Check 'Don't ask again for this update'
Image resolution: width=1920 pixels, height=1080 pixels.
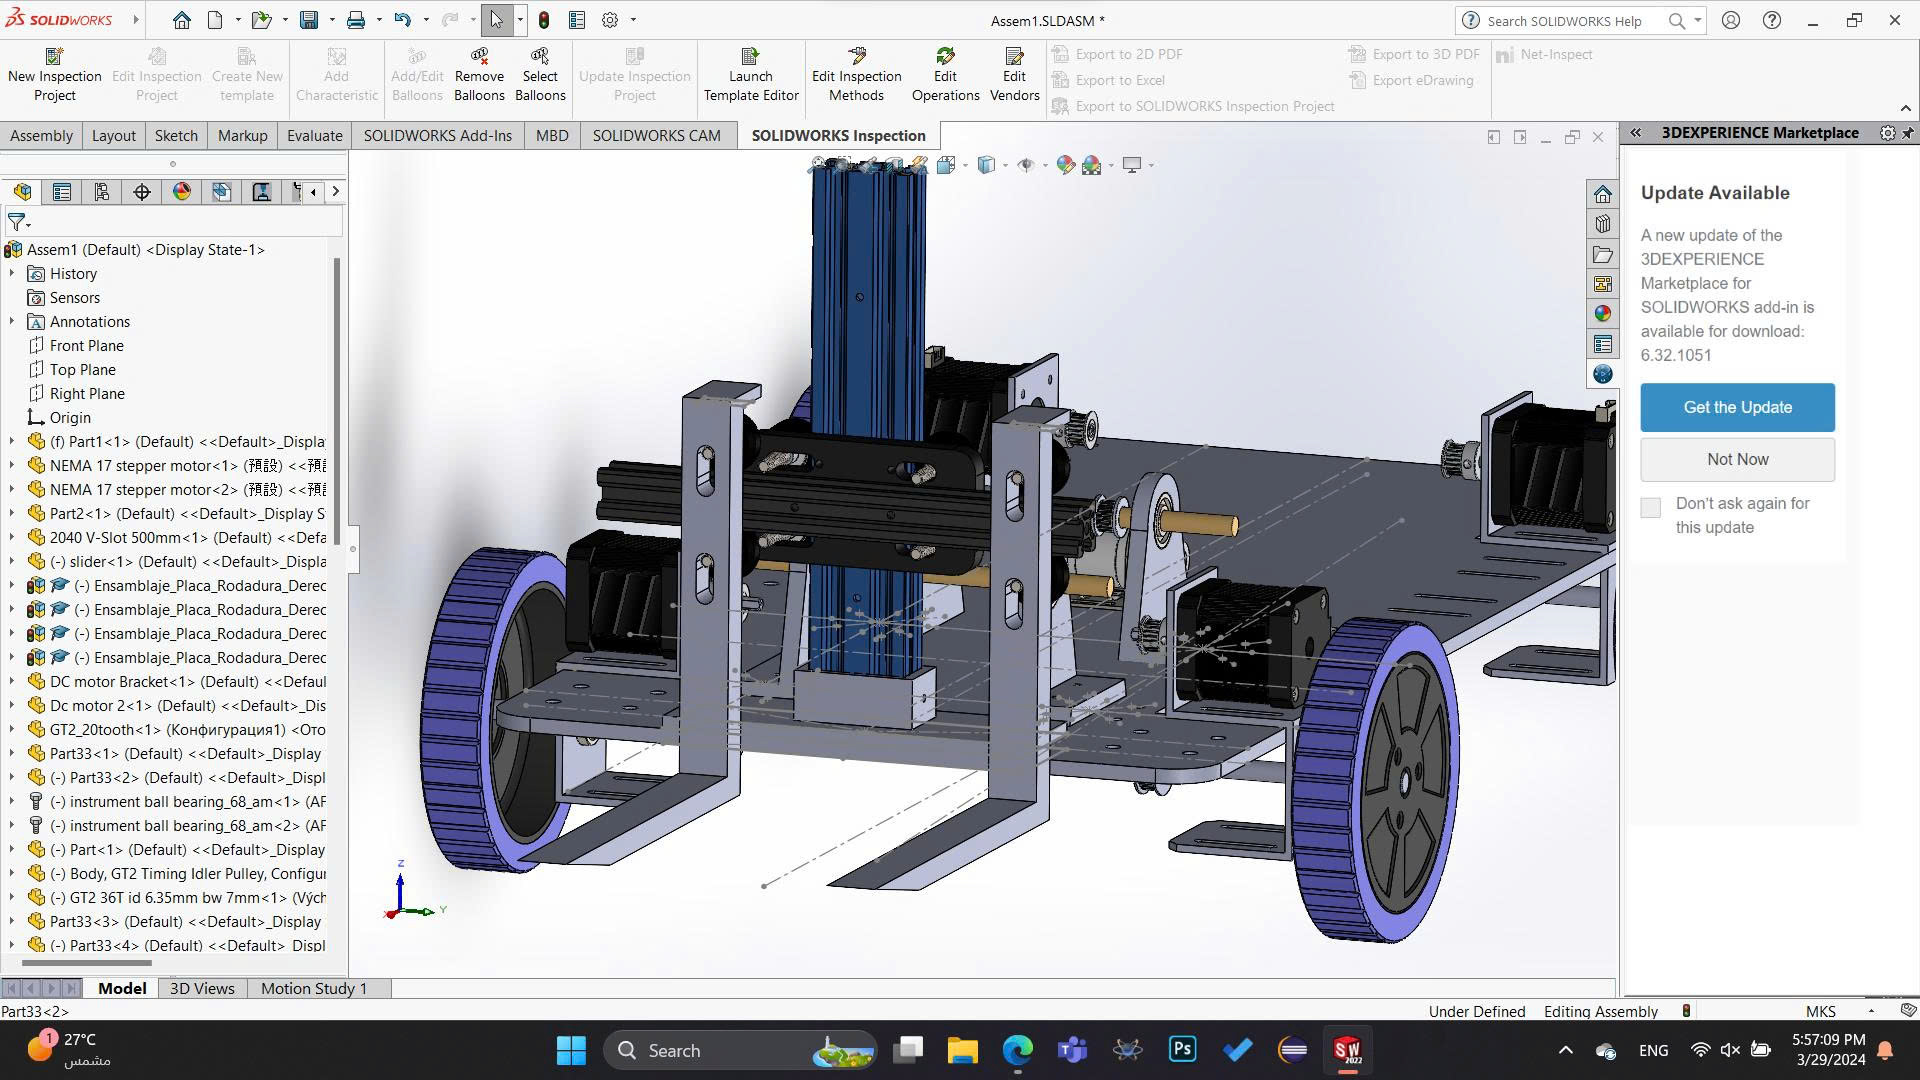[1650, 508]
